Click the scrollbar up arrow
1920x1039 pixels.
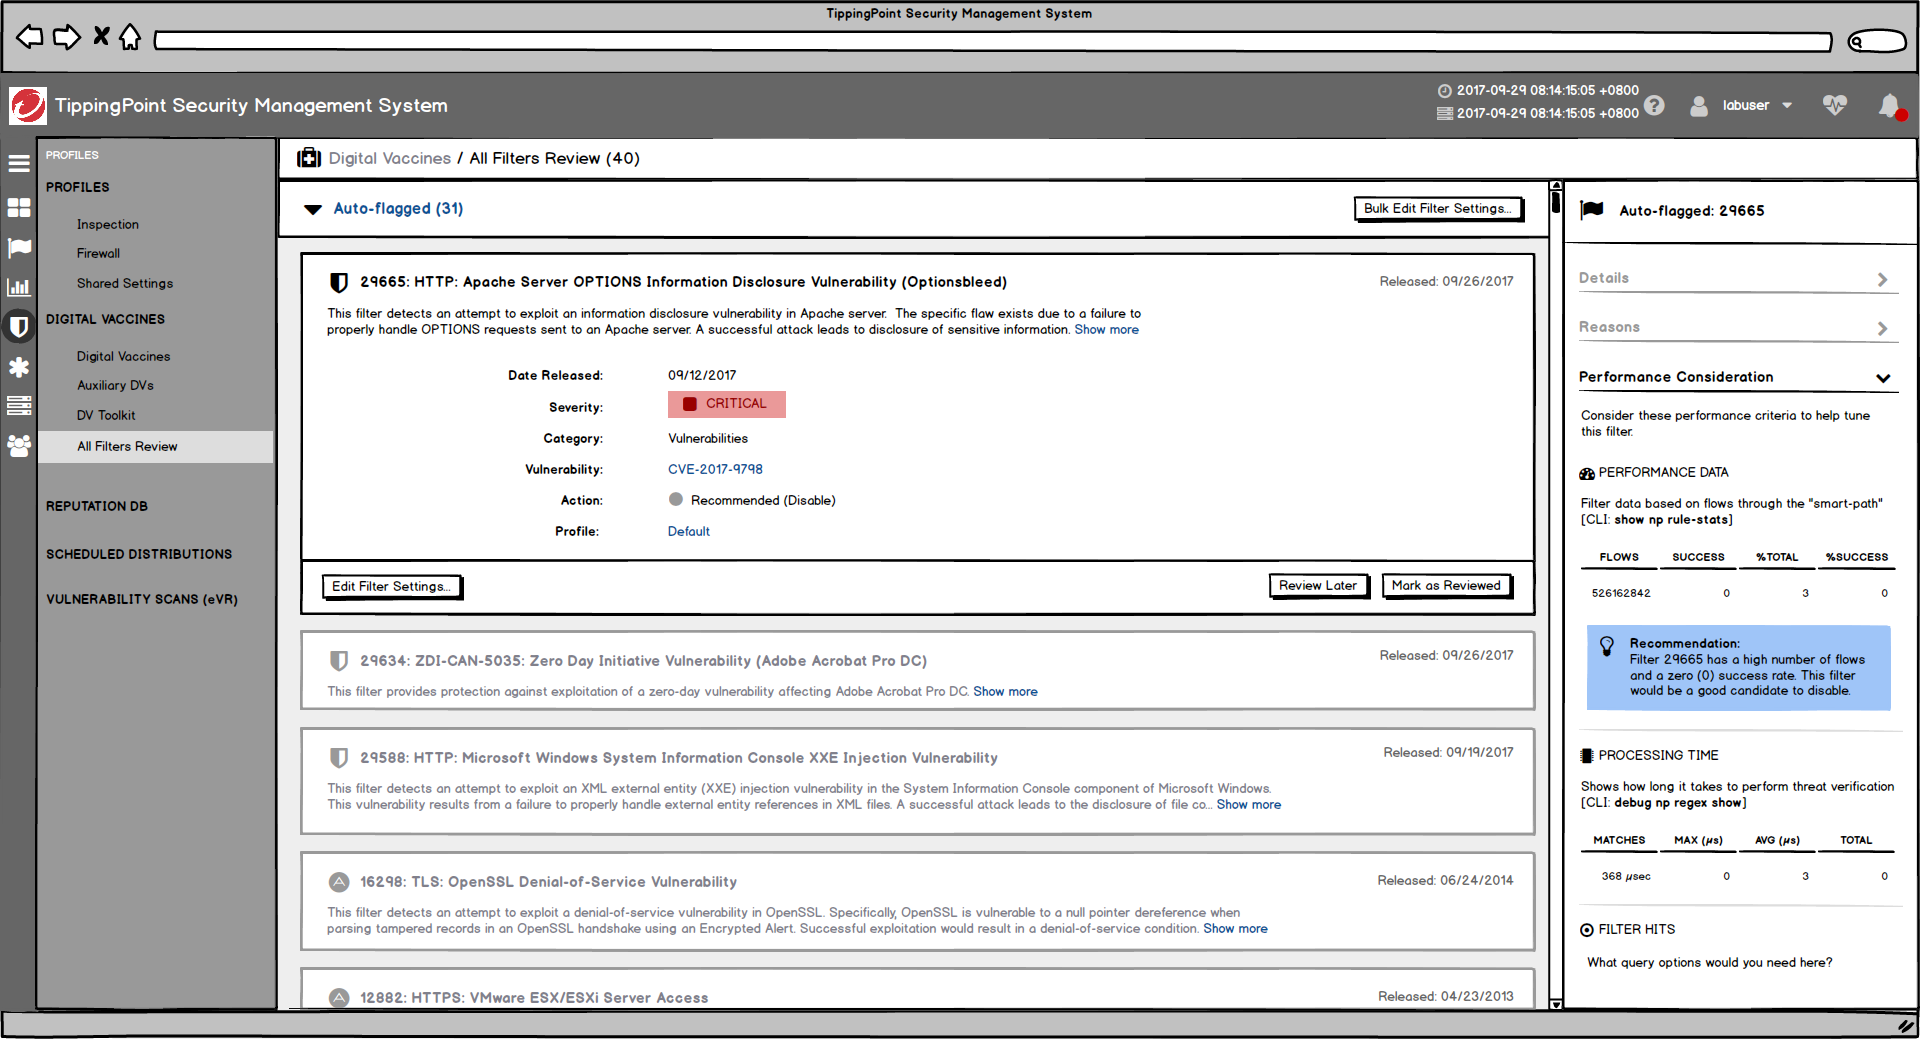pos(1556,186)
